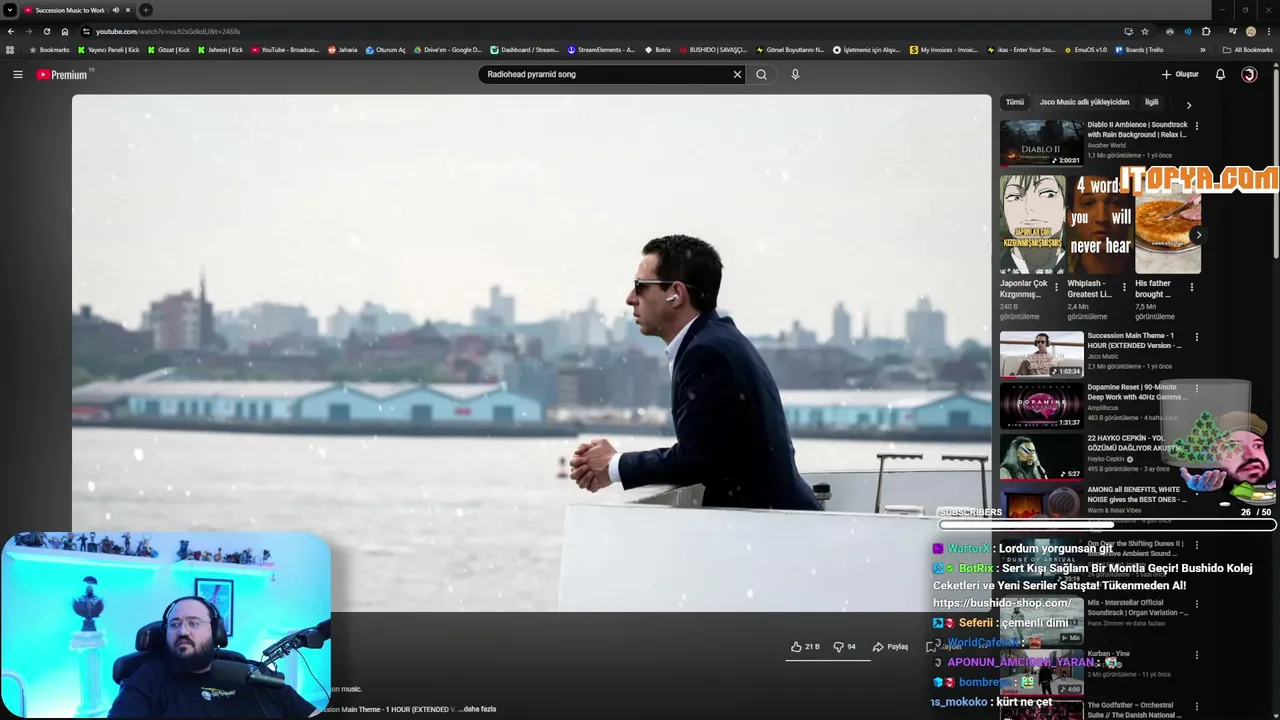The image size is (1280, 720).
Task: Show hidden bookmarks overflow chevron
Action: point(1201,49)
